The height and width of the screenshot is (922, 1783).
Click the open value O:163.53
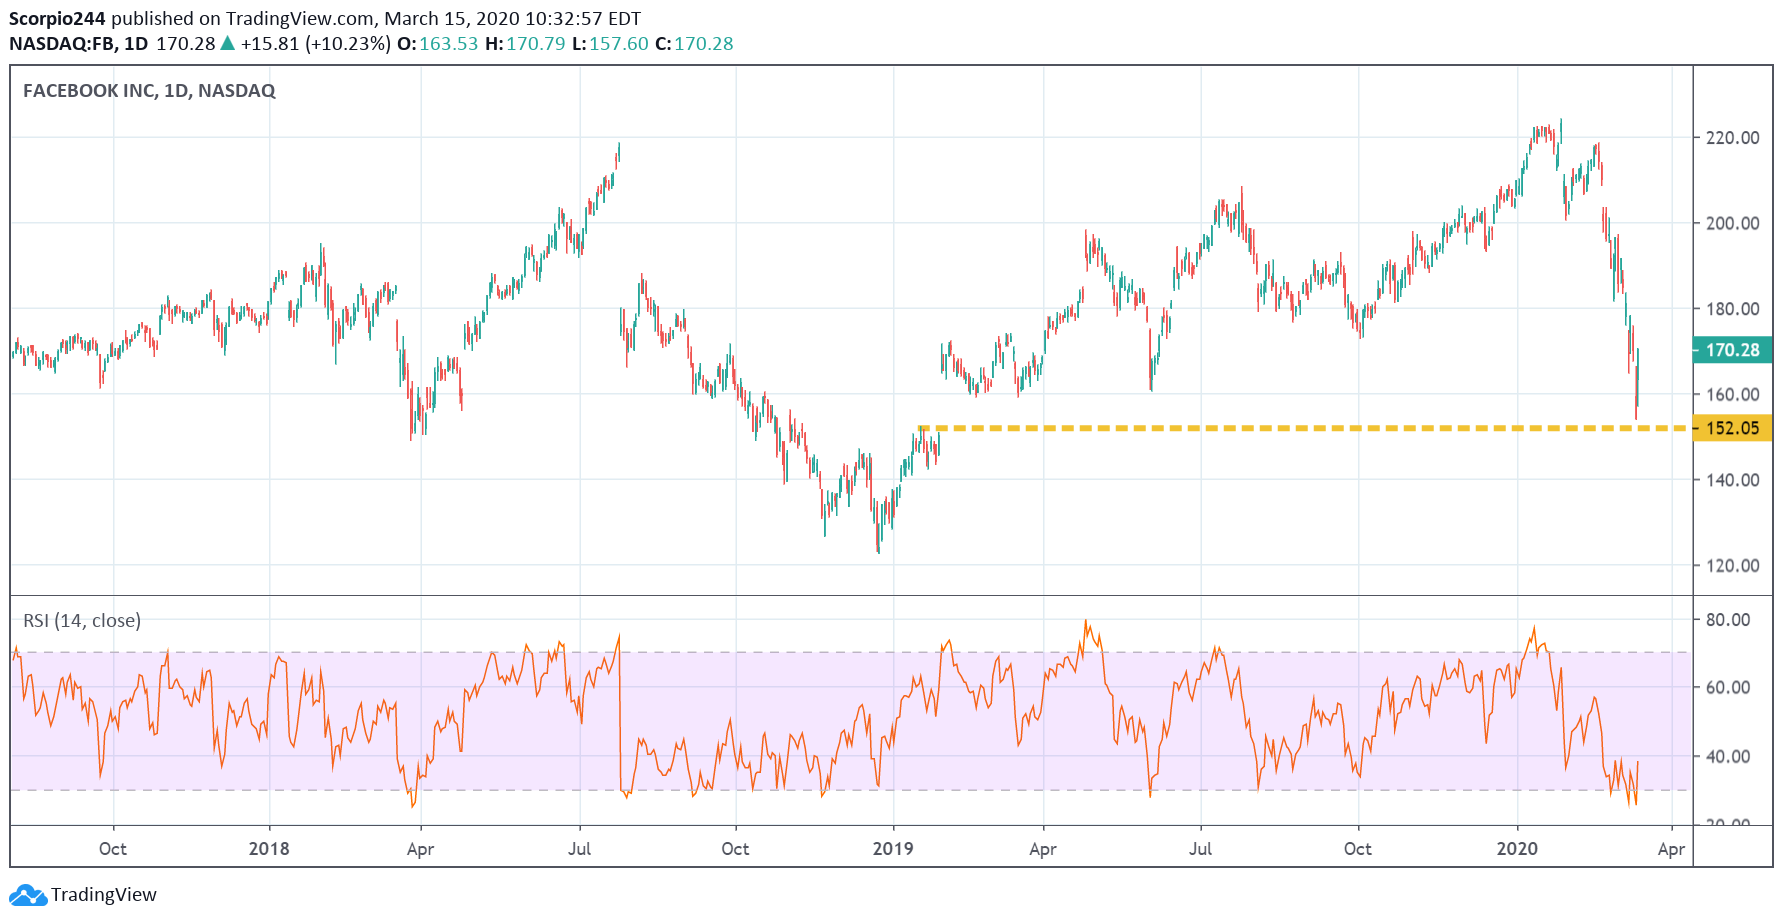438,44
